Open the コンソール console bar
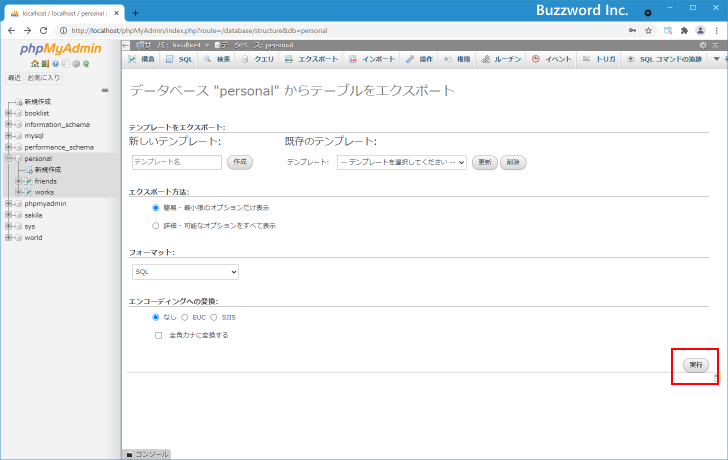 147,454
